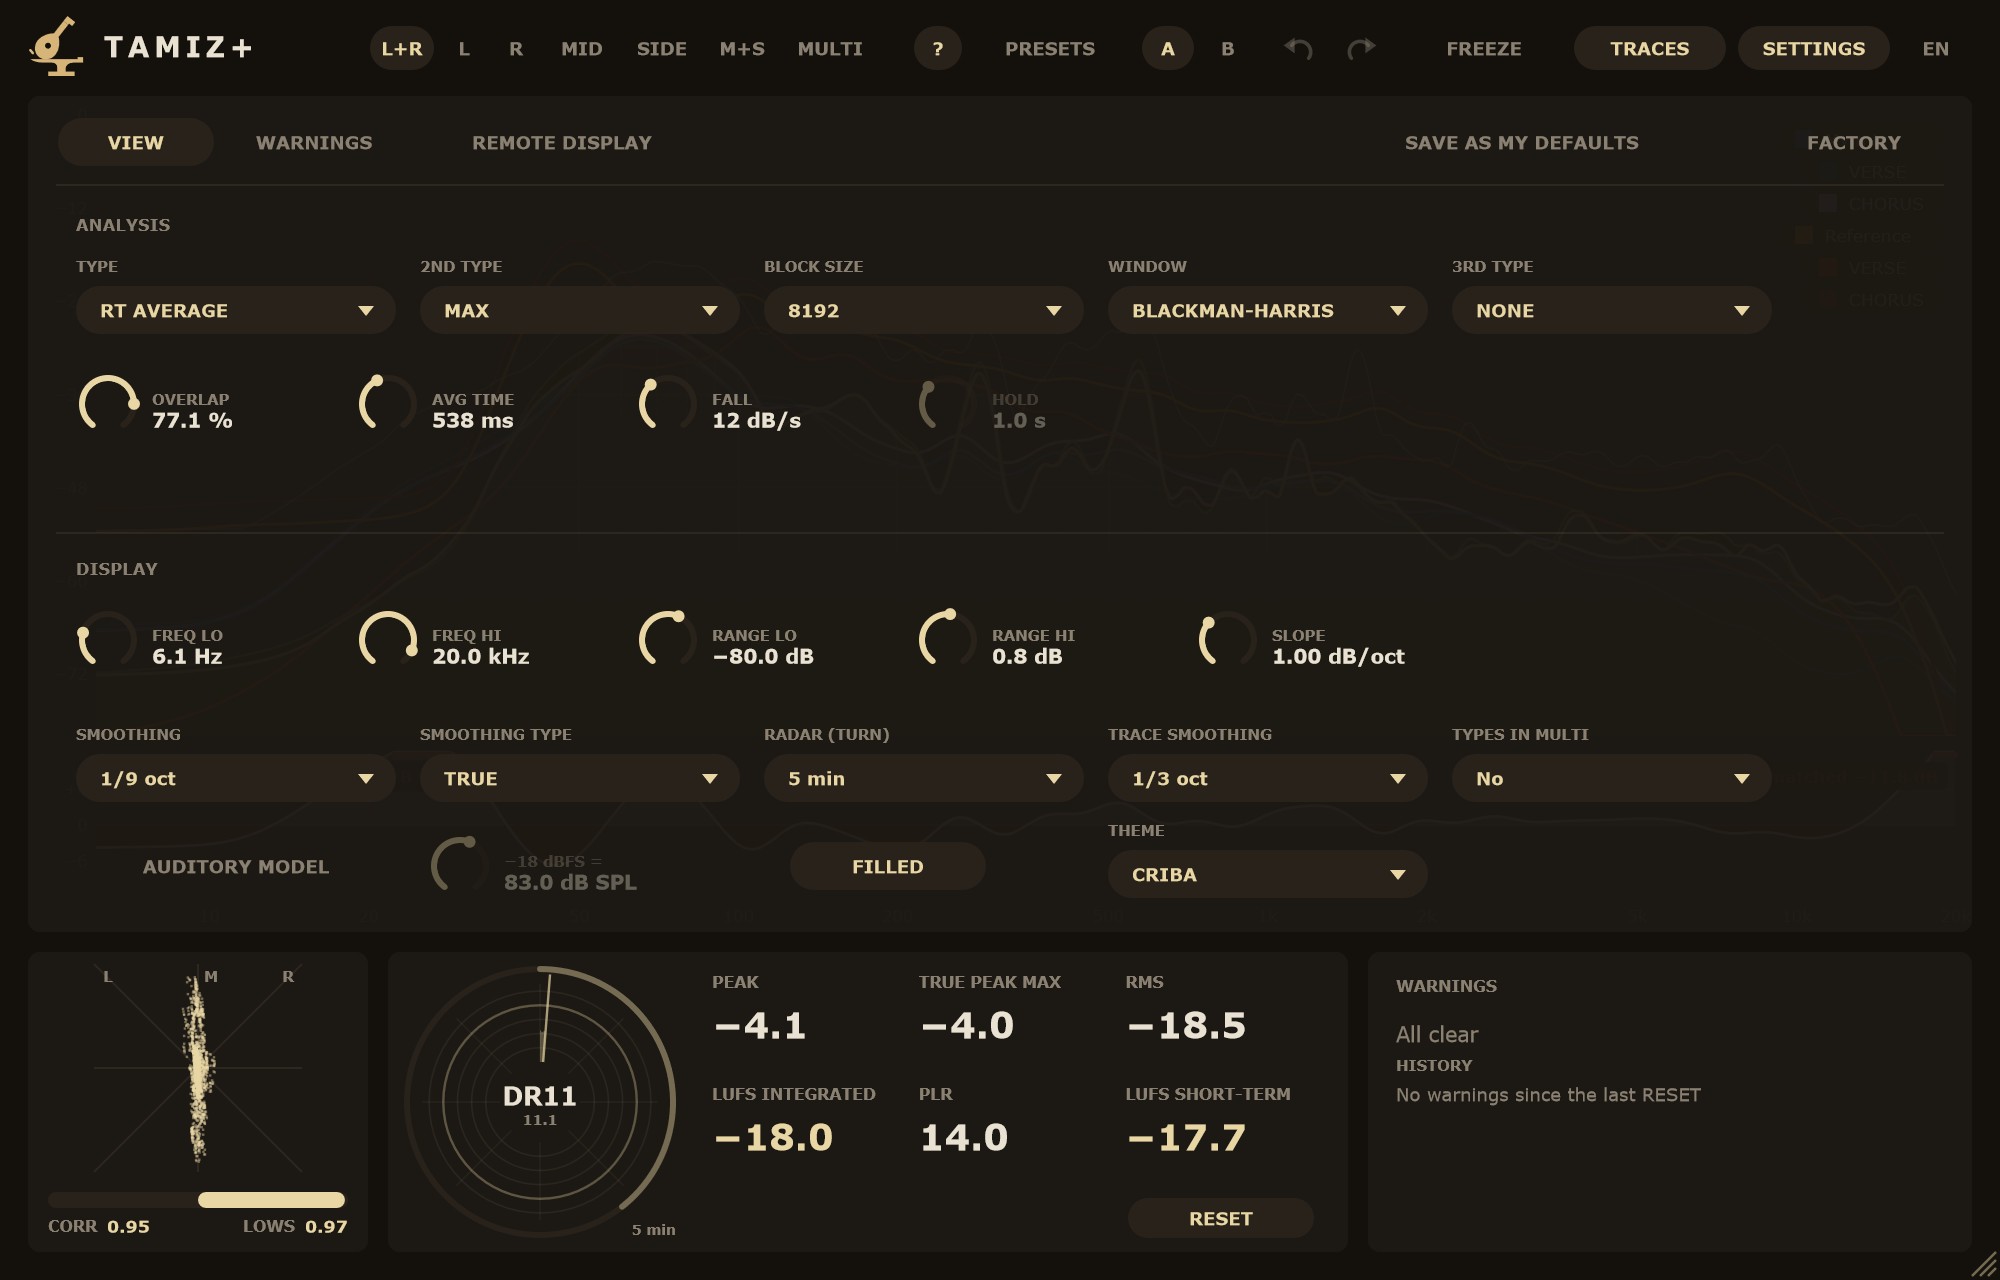The image size is (2000, 1280).
Task: Select SIDE channel mode
Action: click(662, 48)
